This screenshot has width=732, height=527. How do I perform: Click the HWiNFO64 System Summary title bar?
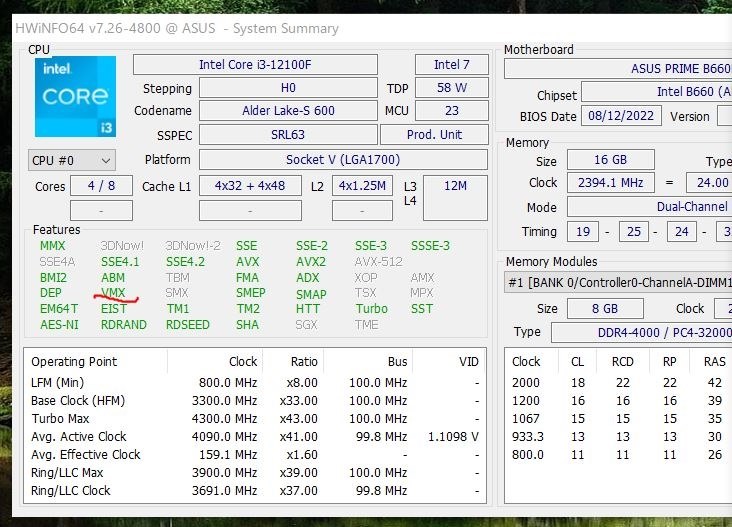(372, 28)
